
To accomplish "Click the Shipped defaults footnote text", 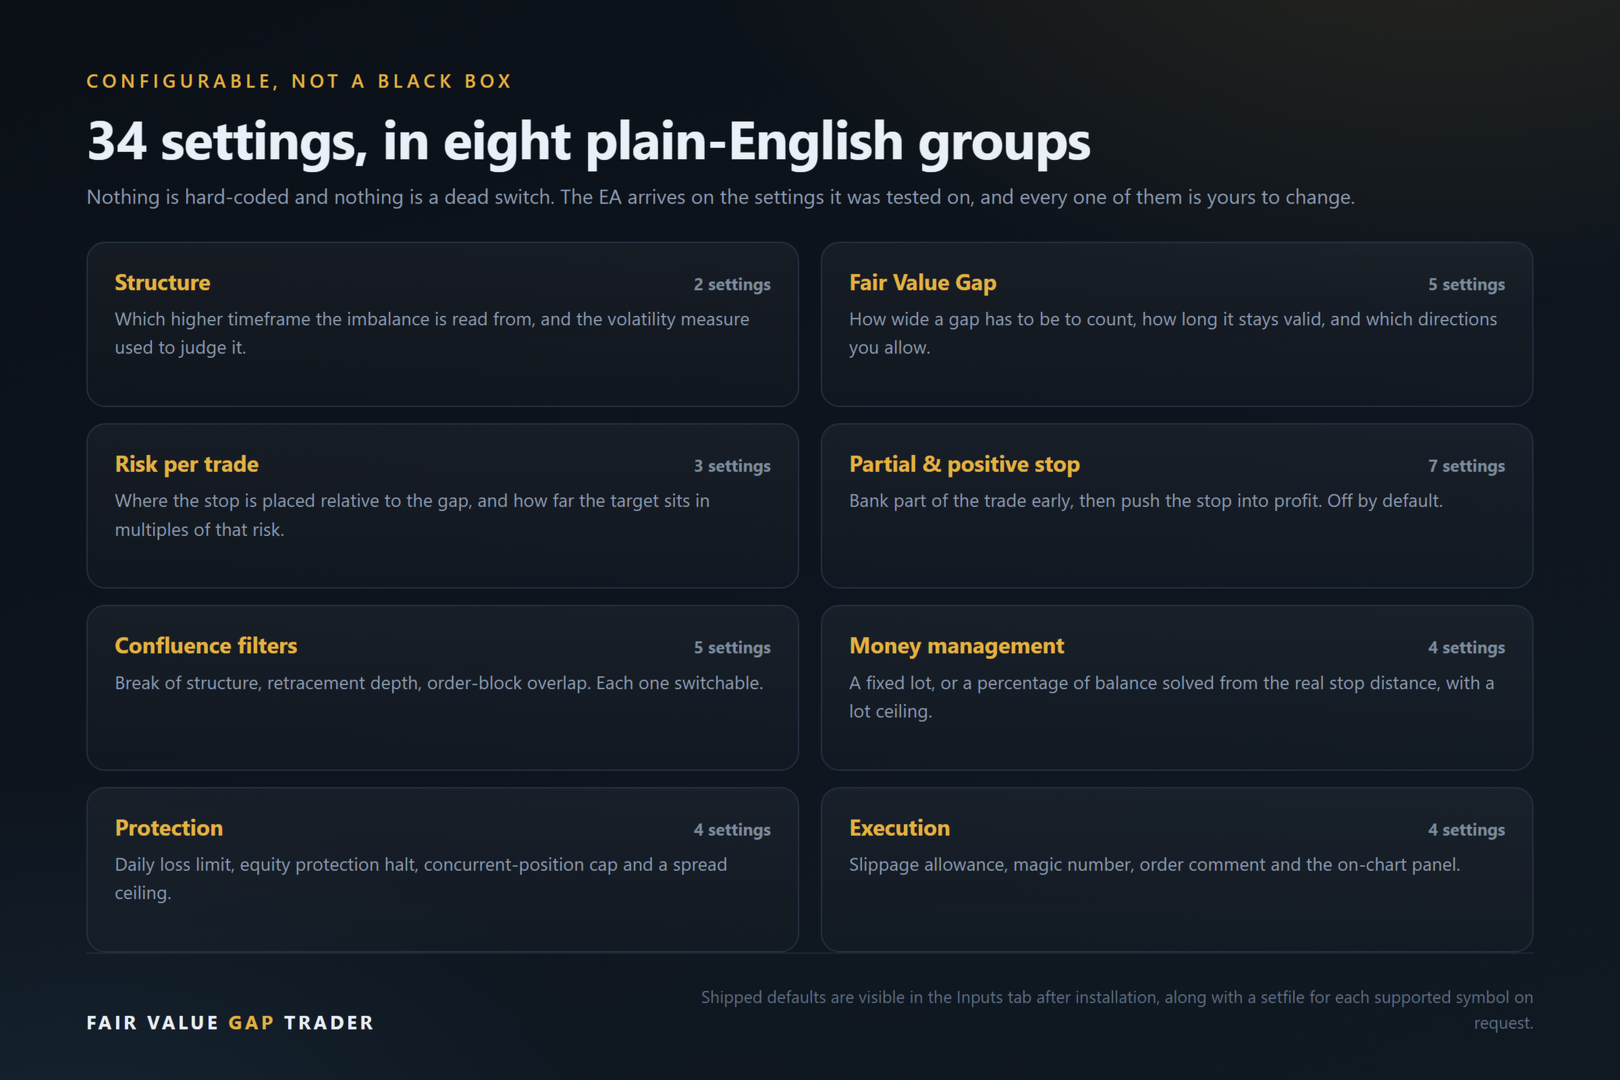I will pos(1117,1010).
